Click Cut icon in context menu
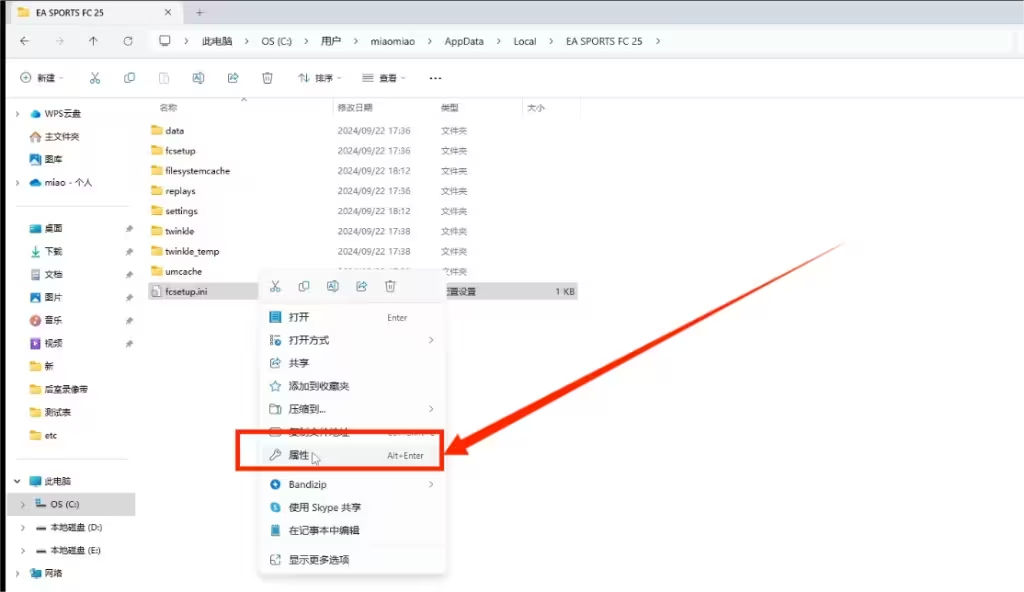This screenshot has width=1024, height=592. click(275, 286)
